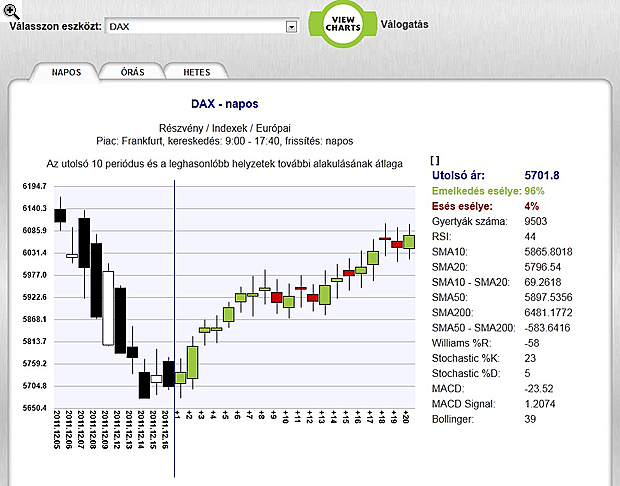Click the 2011.12.16 date axis label
Screen dimensions: 620x486
166,430
